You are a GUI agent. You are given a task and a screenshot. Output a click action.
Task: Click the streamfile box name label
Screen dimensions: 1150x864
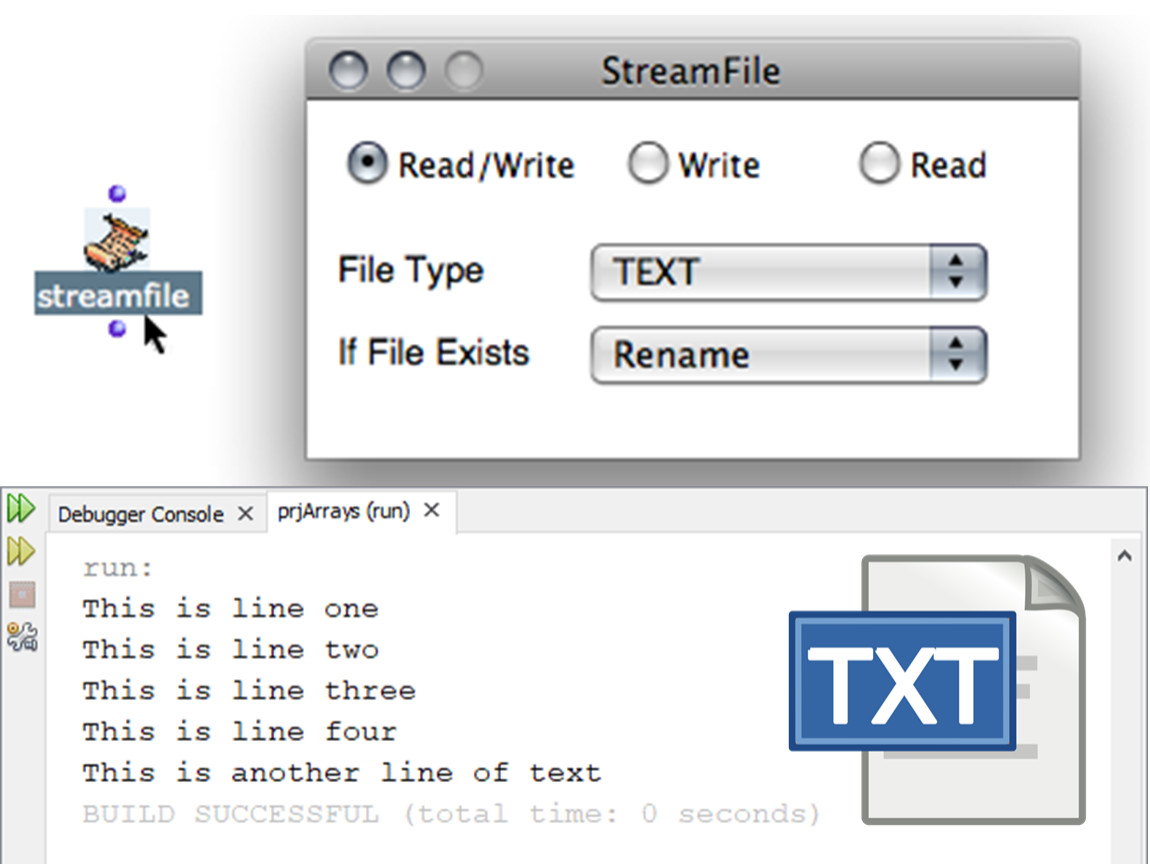[112, 296]
